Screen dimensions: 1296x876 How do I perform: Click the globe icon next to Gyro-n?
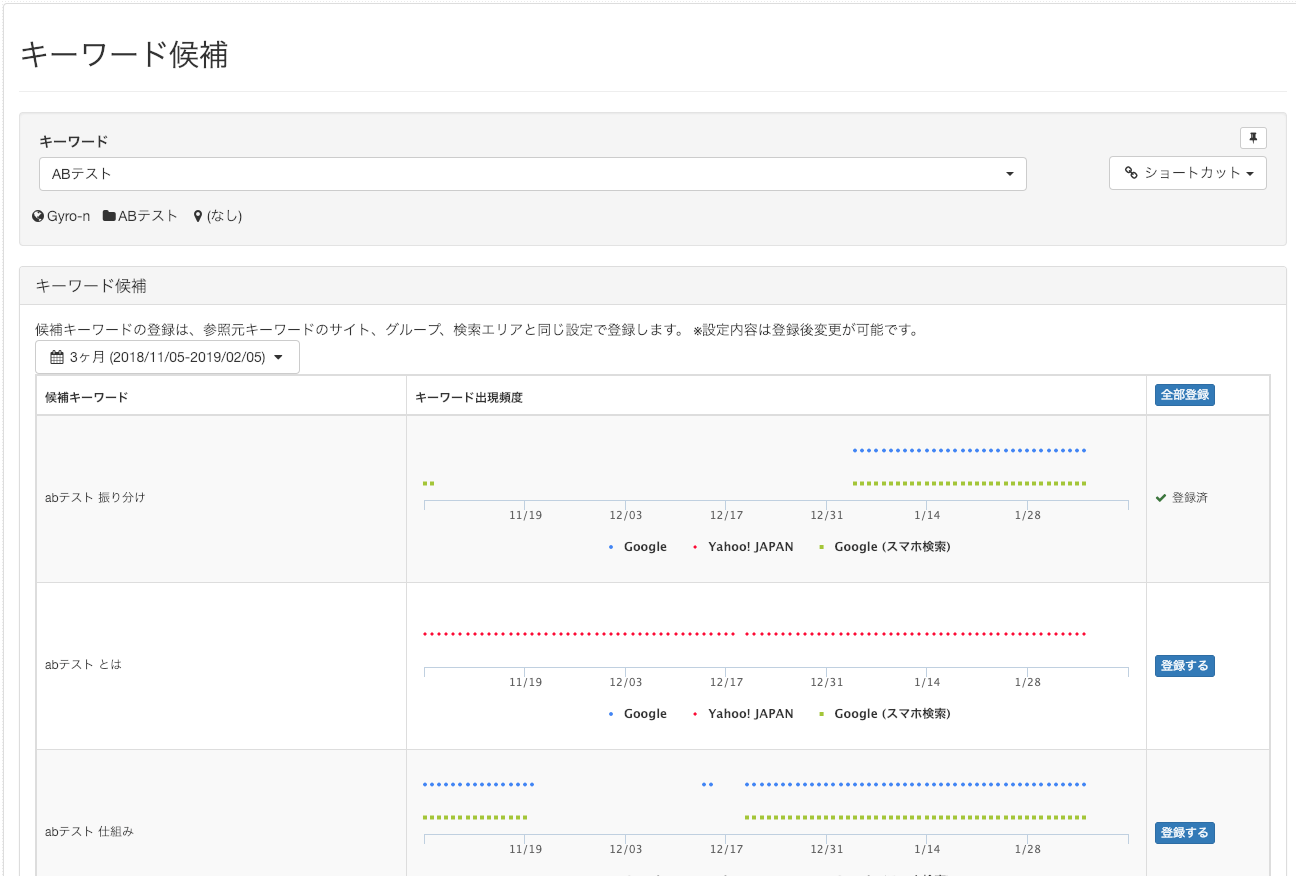tap(38, 216)
